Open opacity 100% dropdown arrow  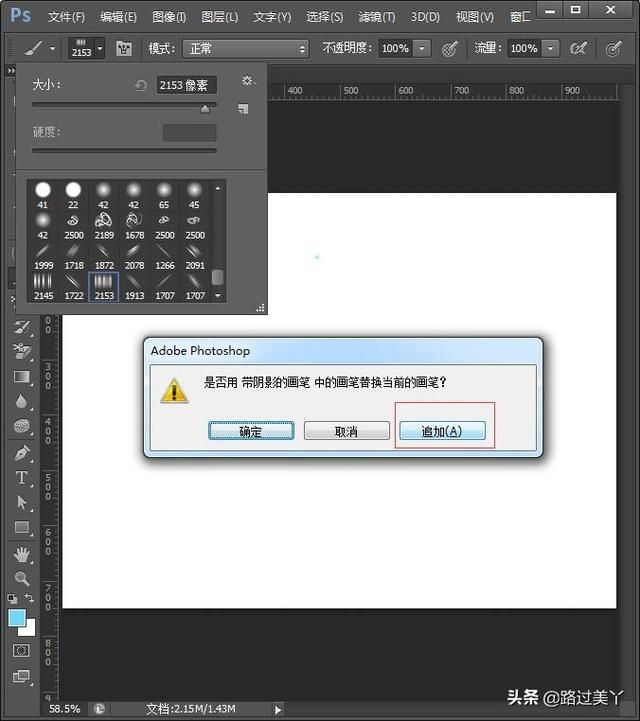tap(422, 48)
